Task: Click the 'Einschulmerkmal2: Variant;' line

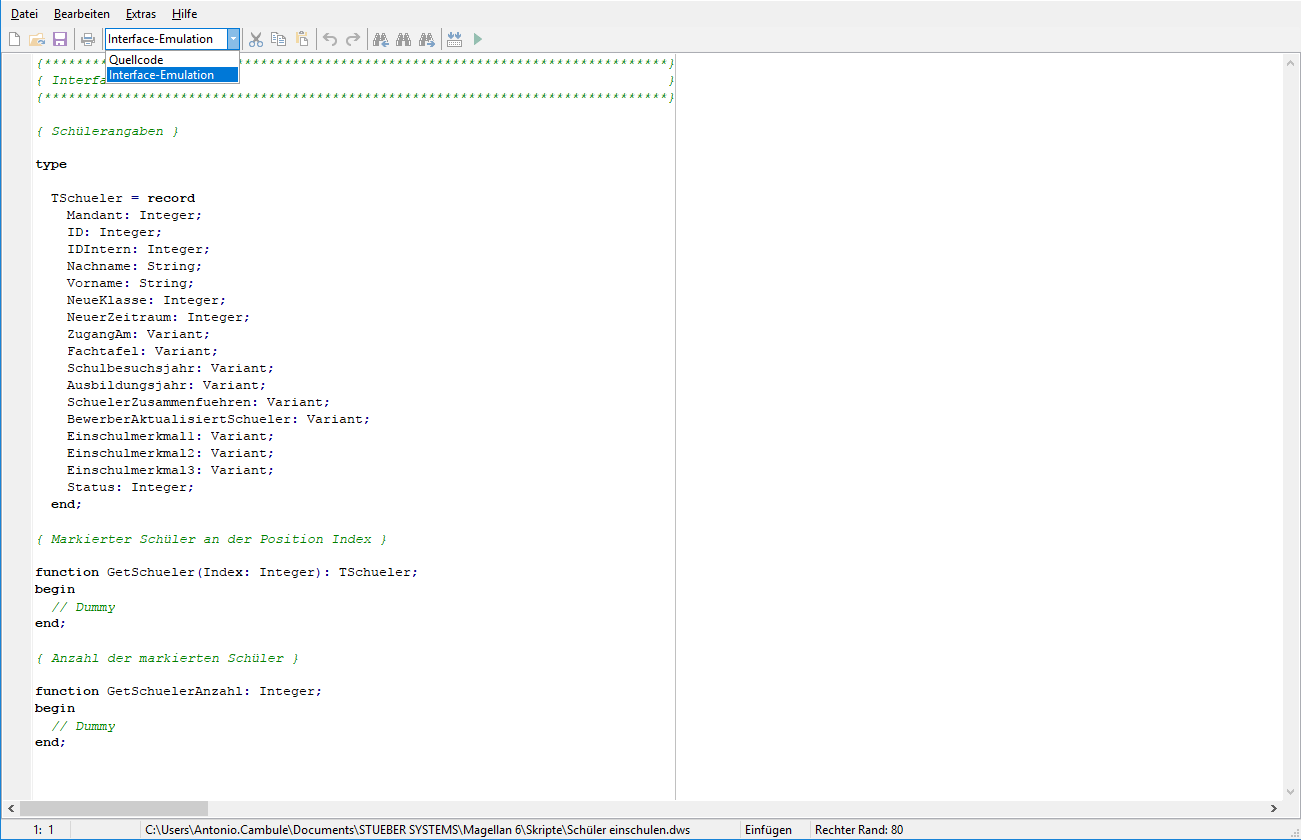Action: pyautogui.click(x=170, y=453)
